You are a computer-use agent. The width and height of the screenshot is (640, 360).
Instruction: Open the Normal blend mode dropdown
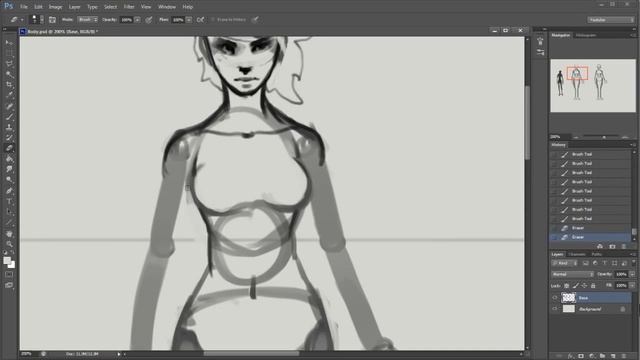[x=572, y=274]
